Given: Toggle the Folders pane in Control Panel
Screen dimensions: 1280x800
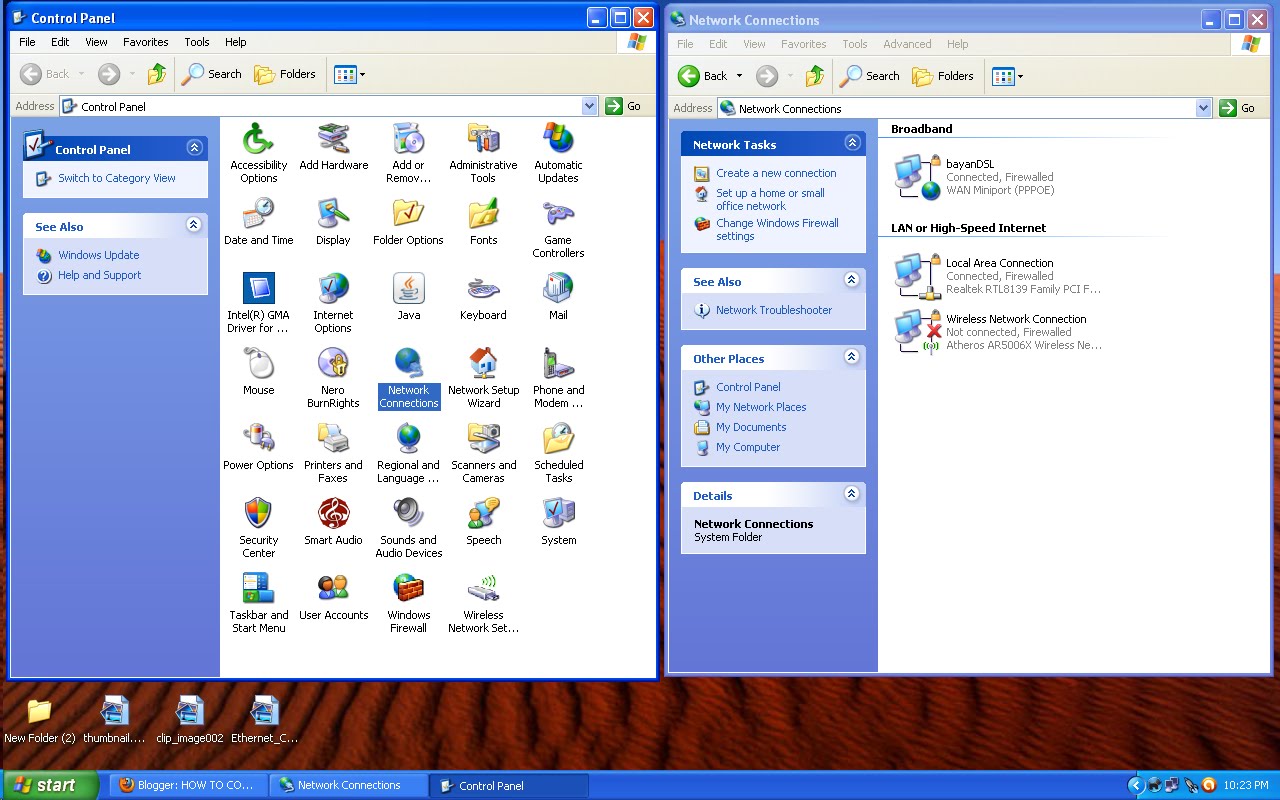Looking at the screenshot, I should click(x=286, y=73).
